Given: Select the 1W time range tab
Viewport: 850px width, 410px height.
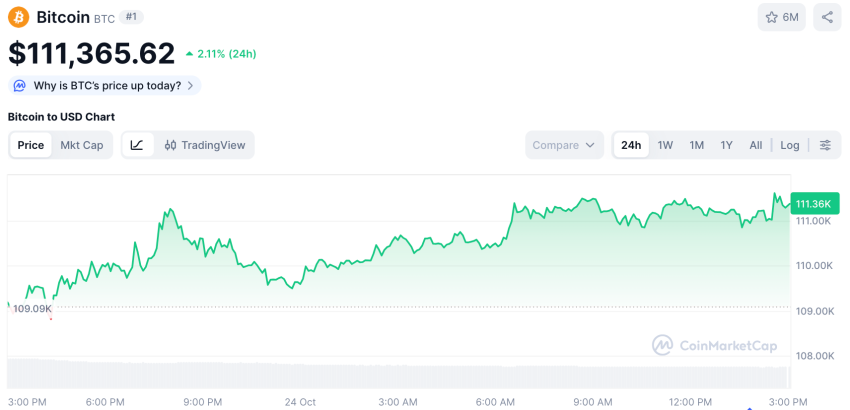Looking at the screenshot, I should point(665,145).
